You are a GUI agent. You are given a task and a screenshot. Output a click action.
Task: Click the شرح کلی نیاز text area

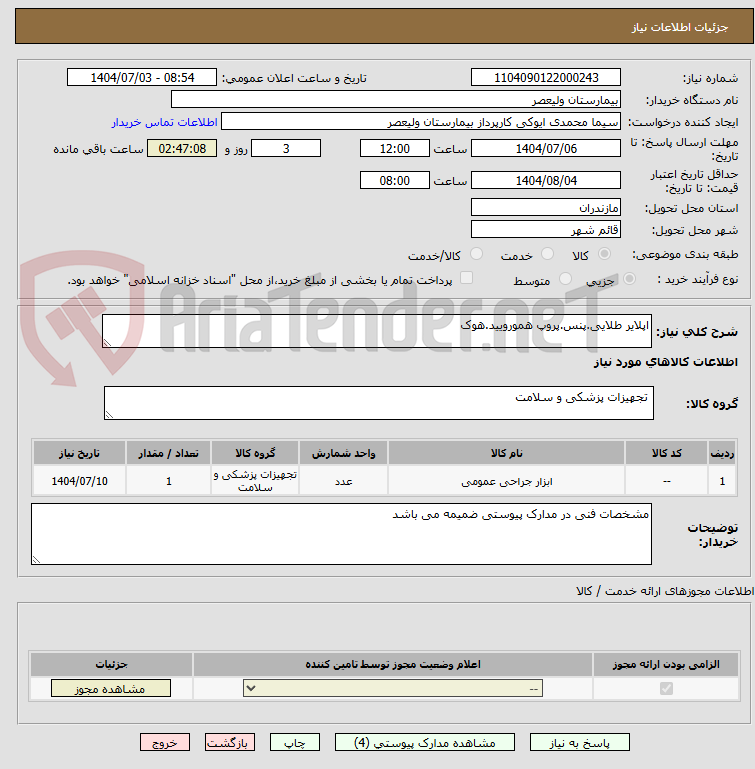(x=377, y=332)
